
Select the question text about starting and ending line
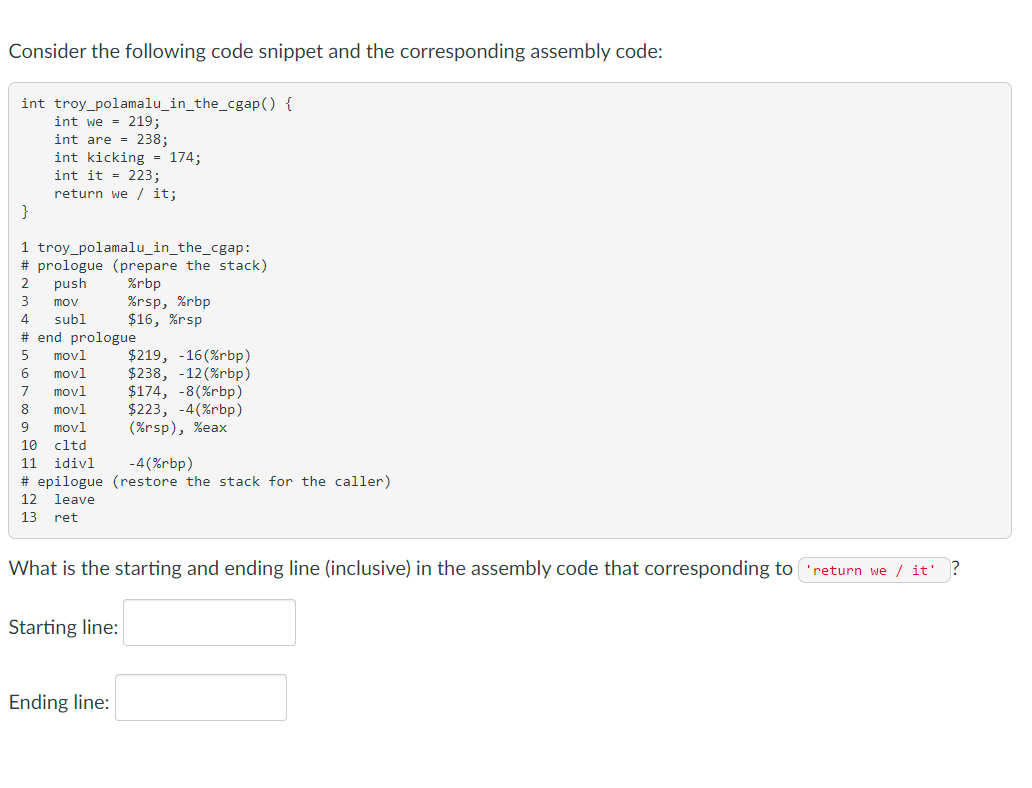point(400,568)
